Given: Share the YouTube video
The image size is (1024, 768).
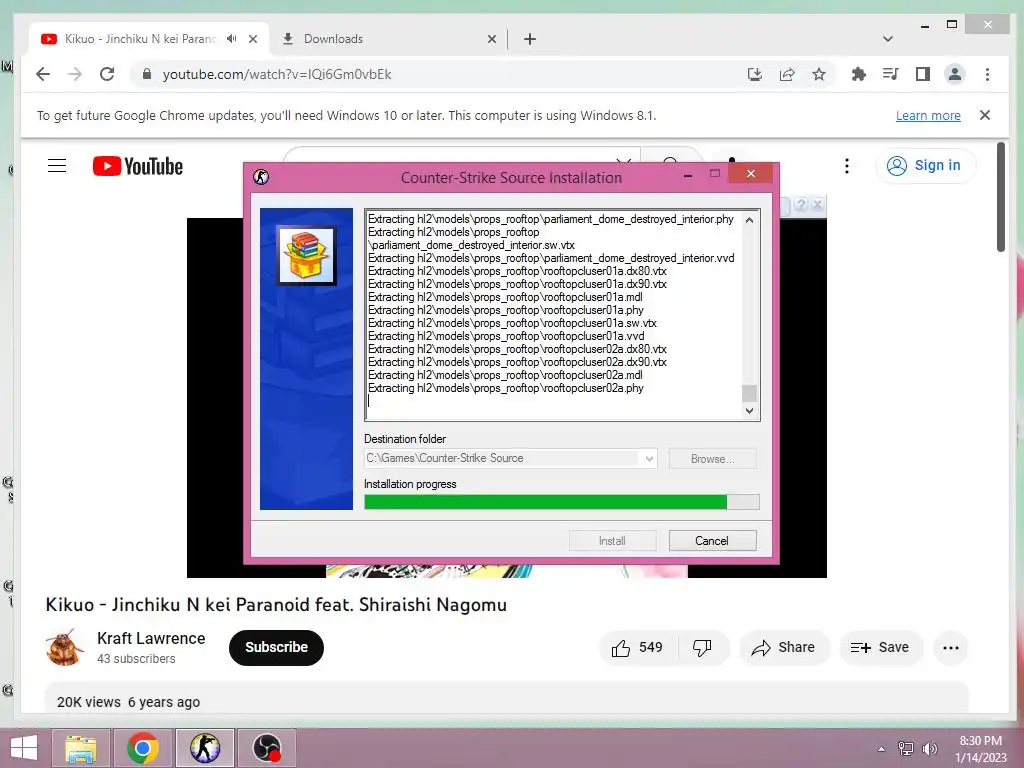Looking at the screenshot, I should 784,647.
